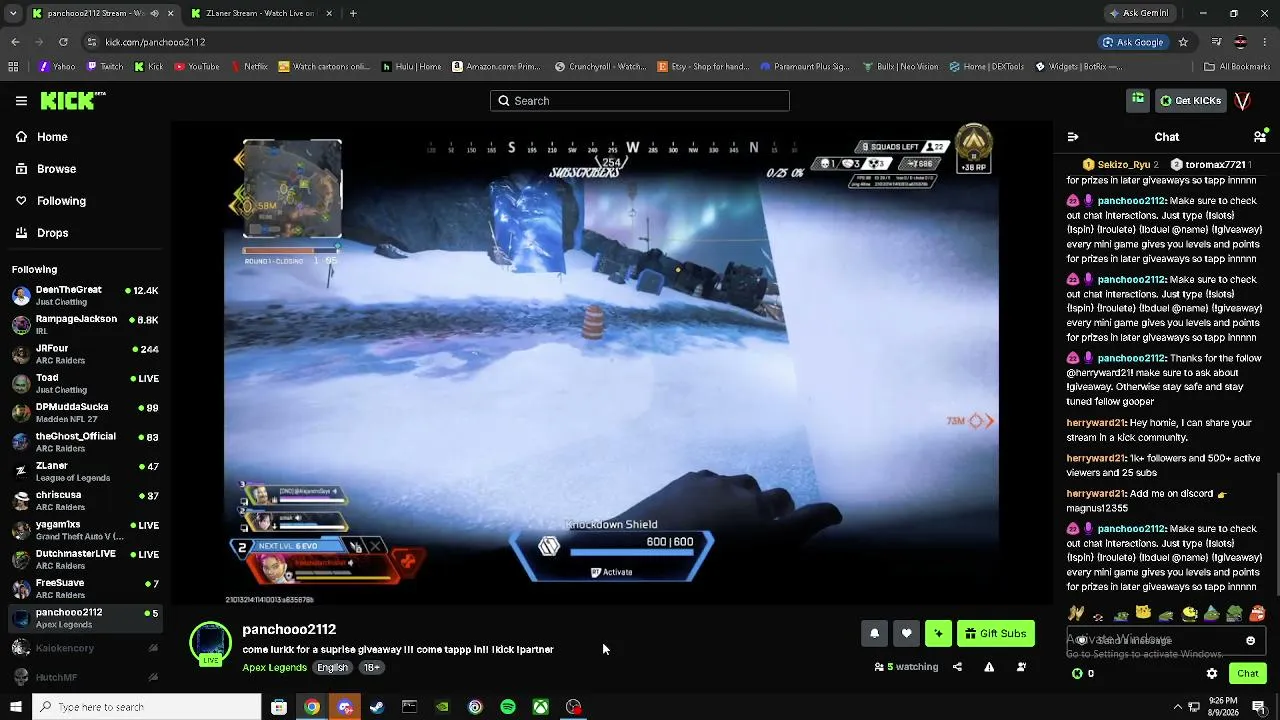This screenshot has width=1280, height=720.
Task: Click the green sparkle subscribe button
Action: [938, 633]
